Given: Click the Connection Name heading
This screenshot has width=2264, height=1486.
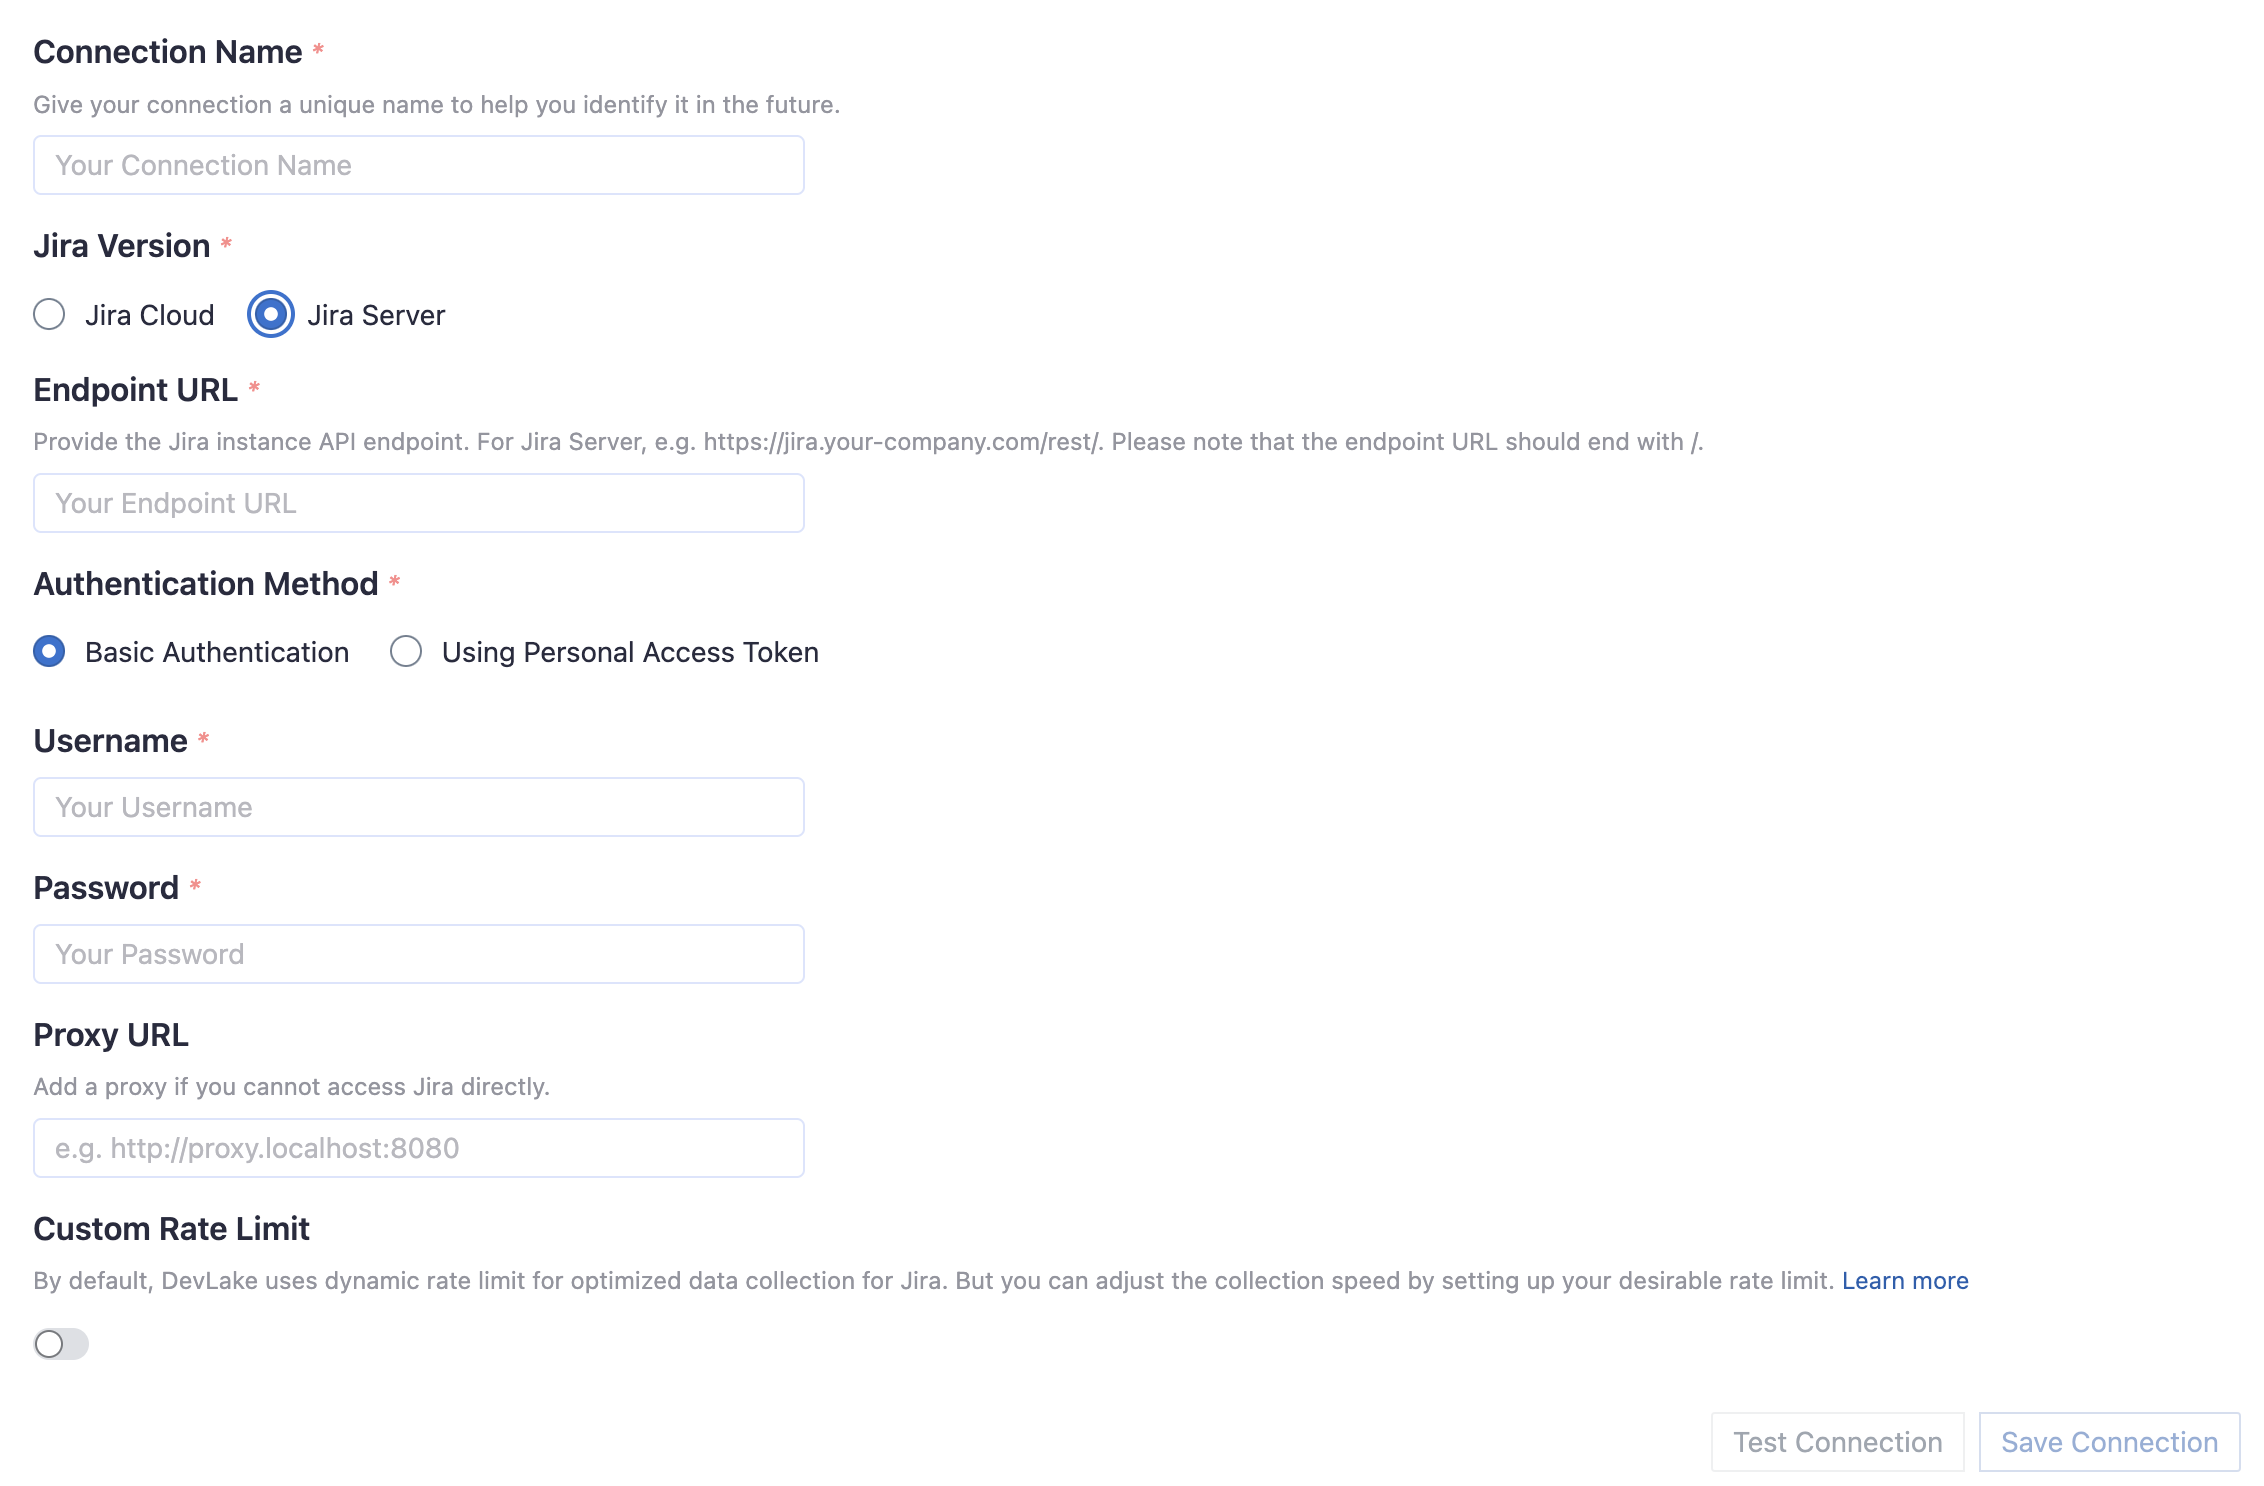Looking at the screenshot, I should click(166, 51).
